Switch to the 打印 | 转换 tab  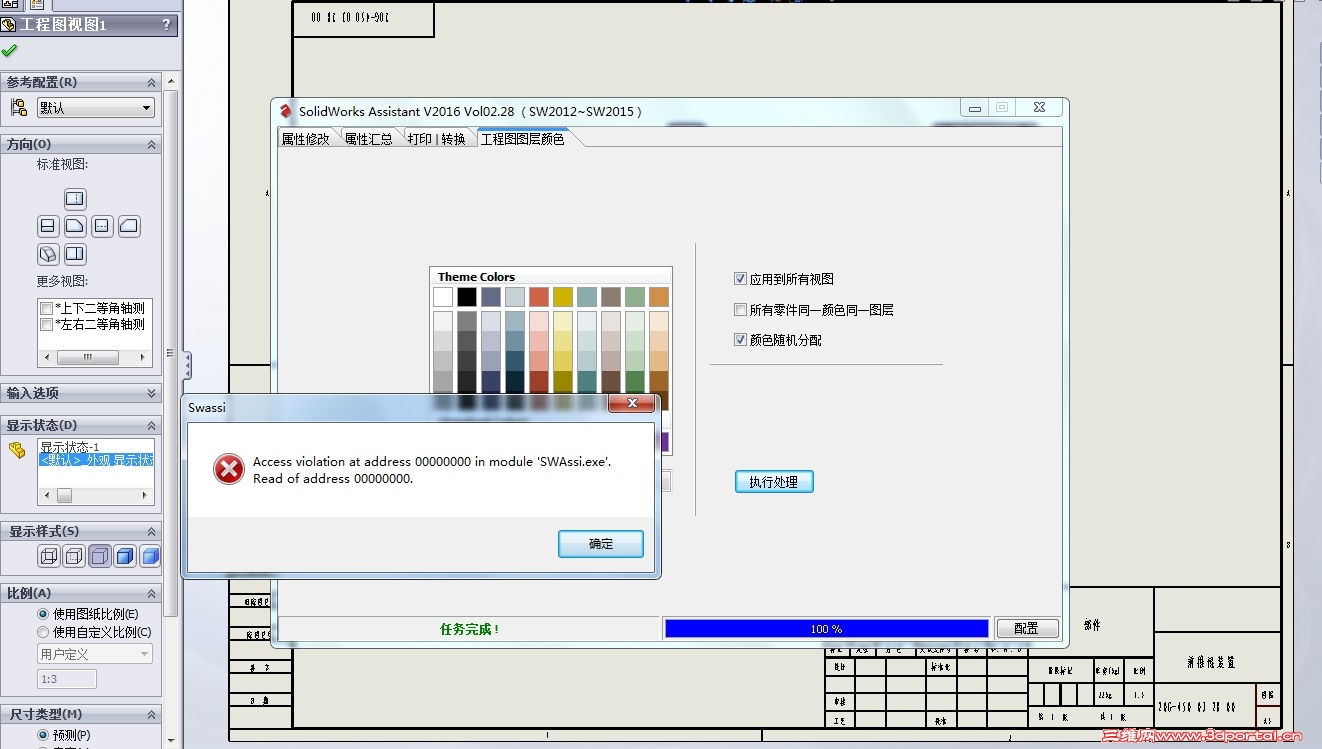pyautogui.click(x=437, y=139)
